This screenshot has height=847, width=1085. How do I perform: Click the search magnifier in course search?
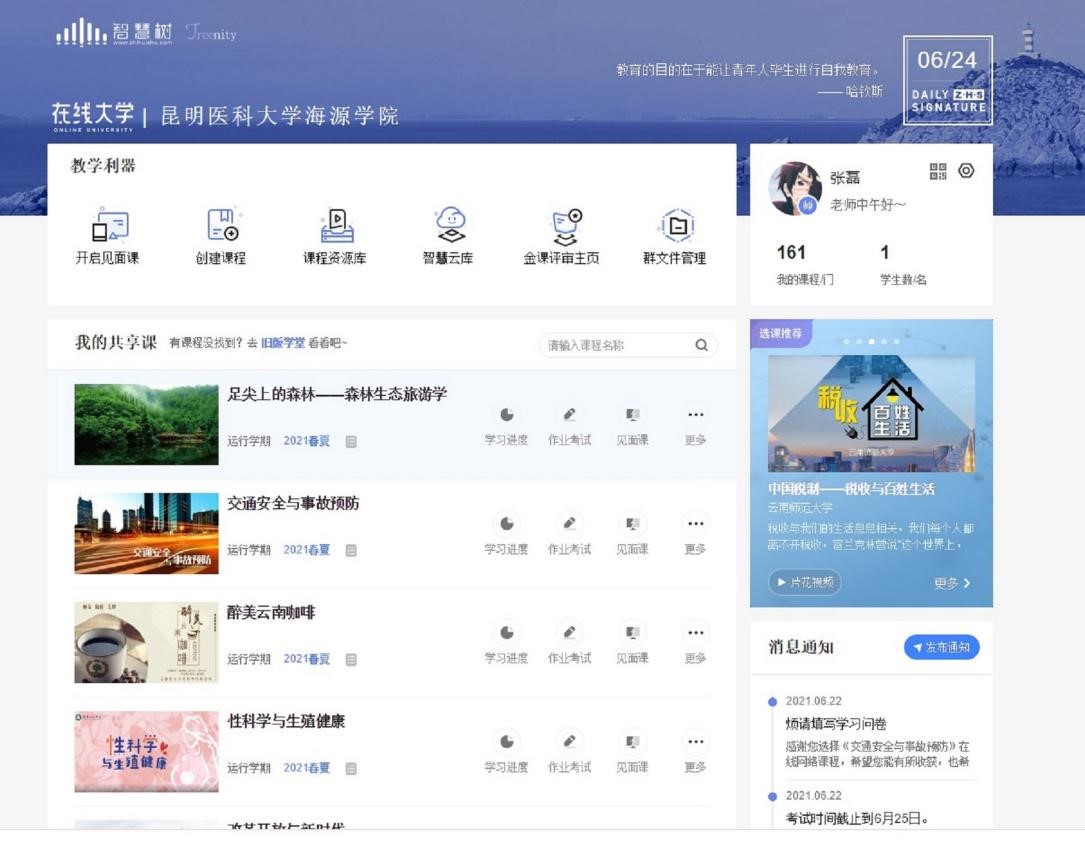(x=702, y=345)
